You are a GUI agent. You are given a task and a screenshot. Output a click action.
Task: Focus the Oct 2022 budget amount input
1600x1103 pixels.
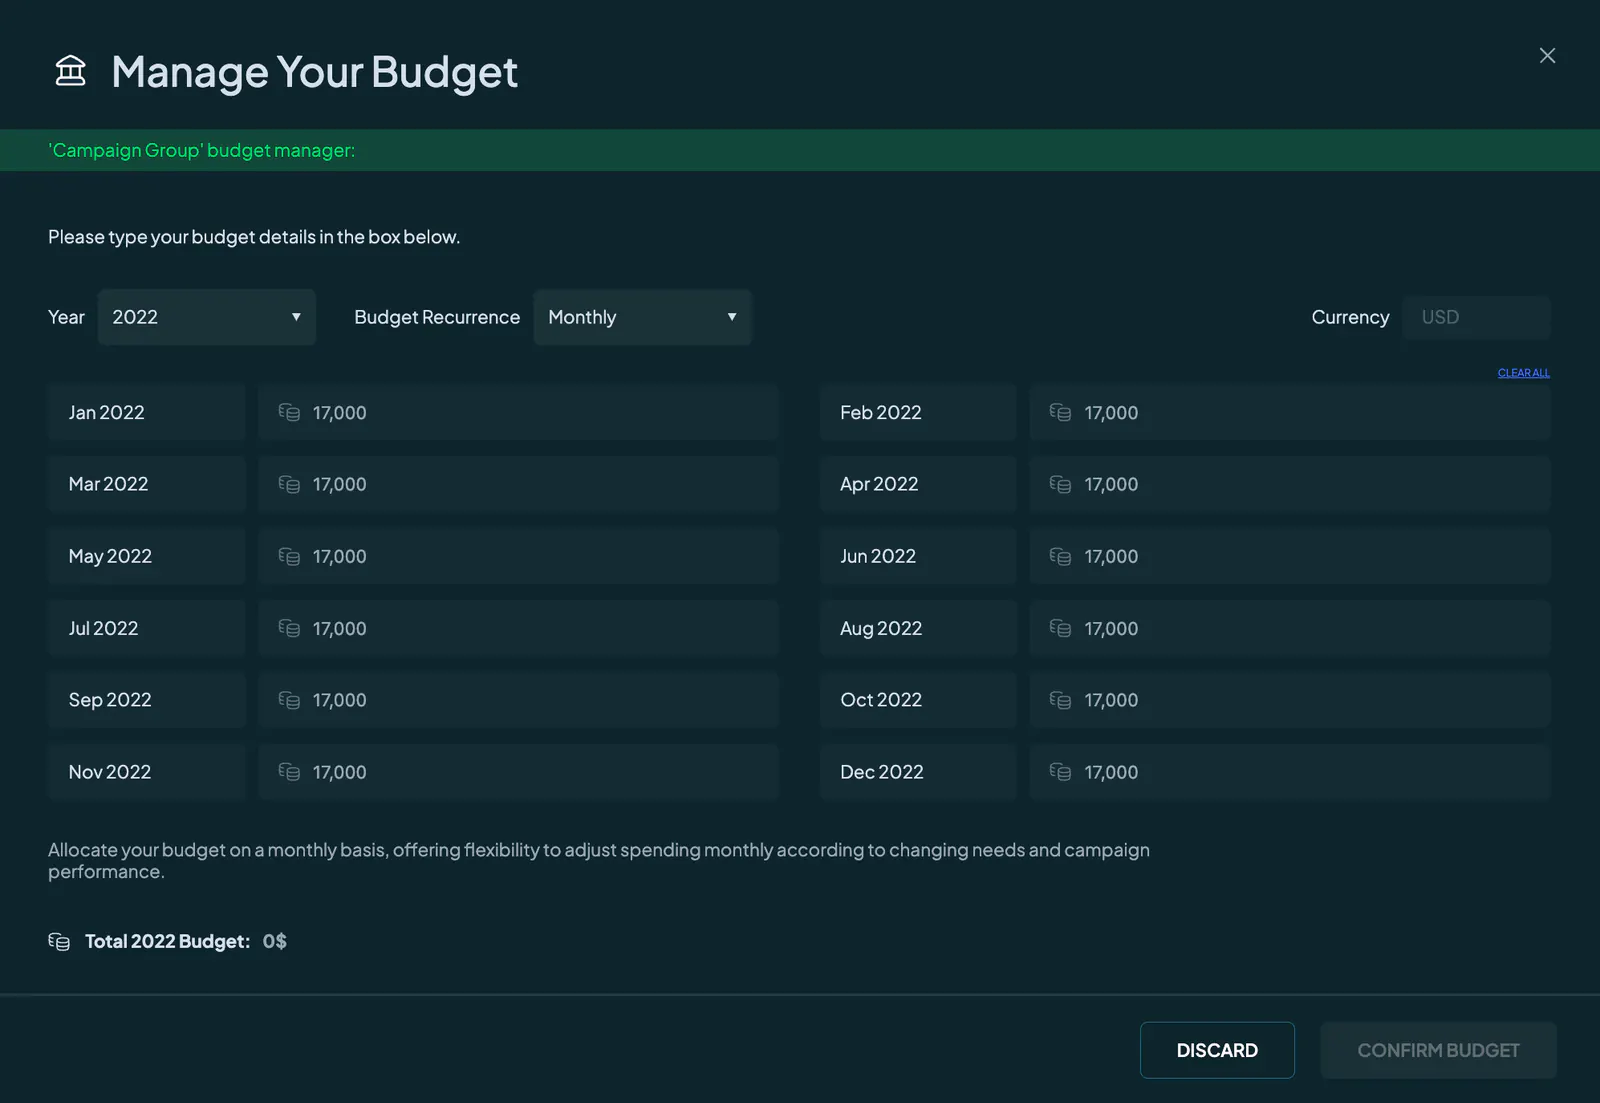click(1290, 700)
